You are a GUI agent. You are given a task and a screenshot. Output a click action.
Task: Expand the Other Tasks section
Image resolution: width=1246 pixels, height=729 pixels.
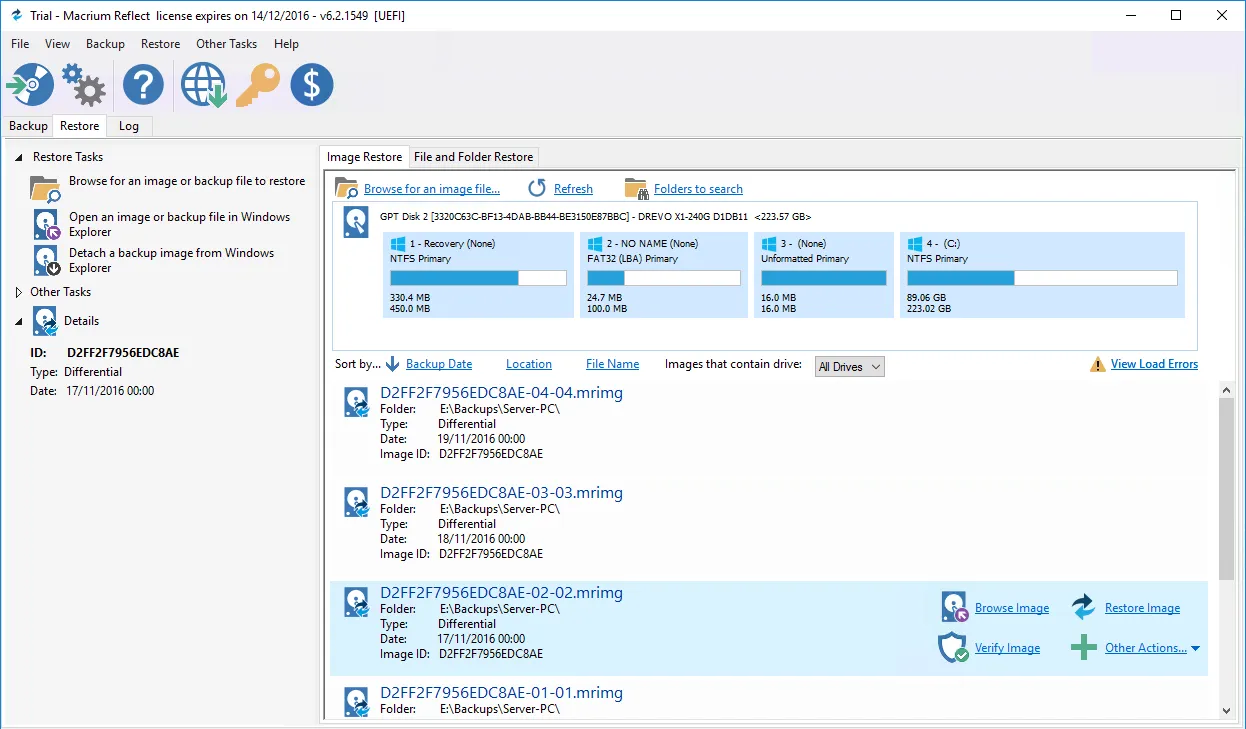19,293
